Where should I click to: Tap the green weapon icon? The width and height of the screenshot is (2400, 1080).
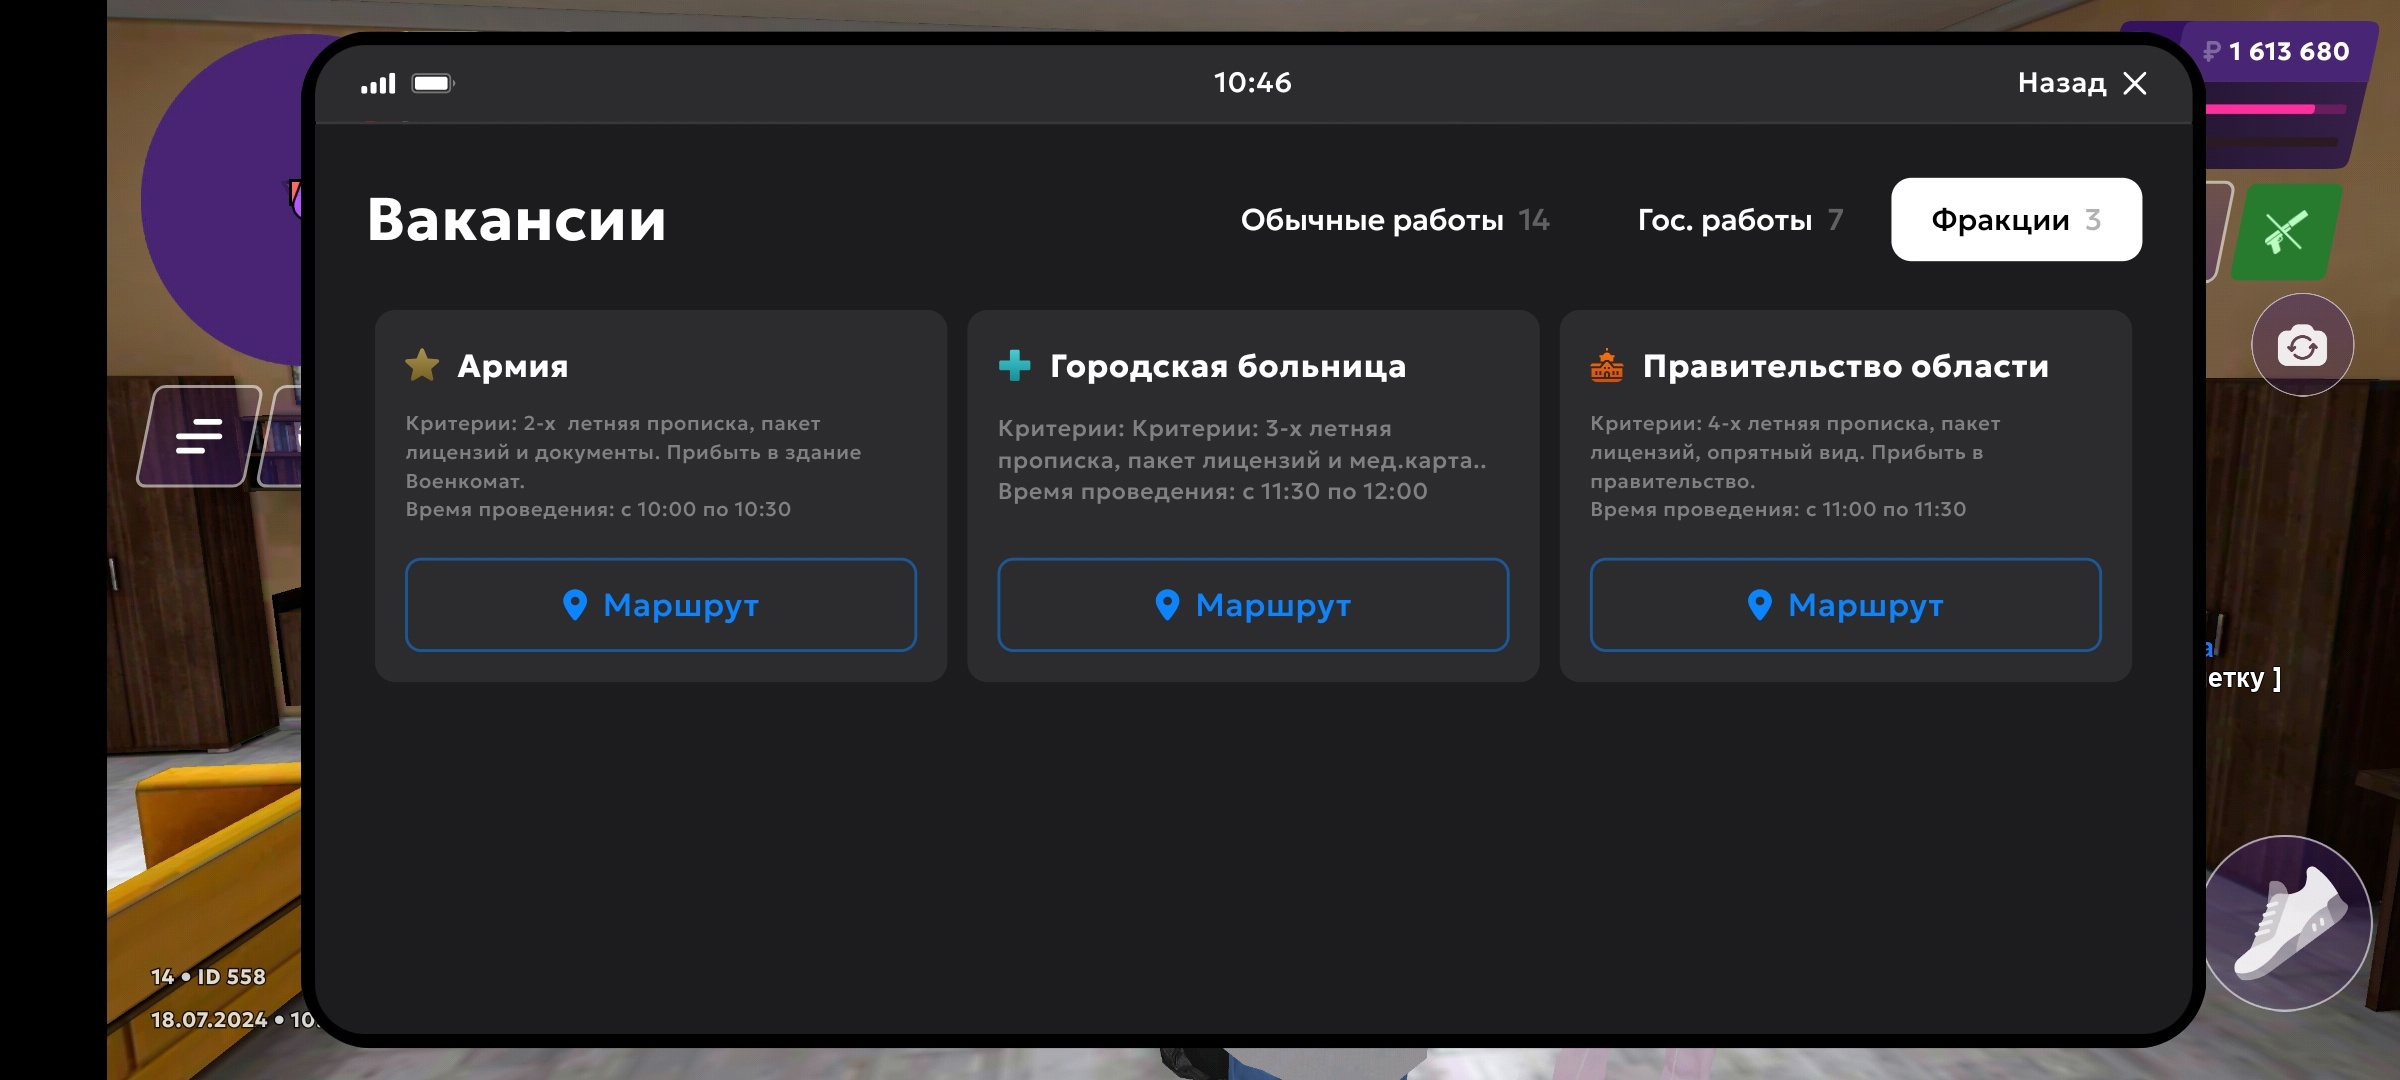pyautogui.click(x=2285, y=232)
